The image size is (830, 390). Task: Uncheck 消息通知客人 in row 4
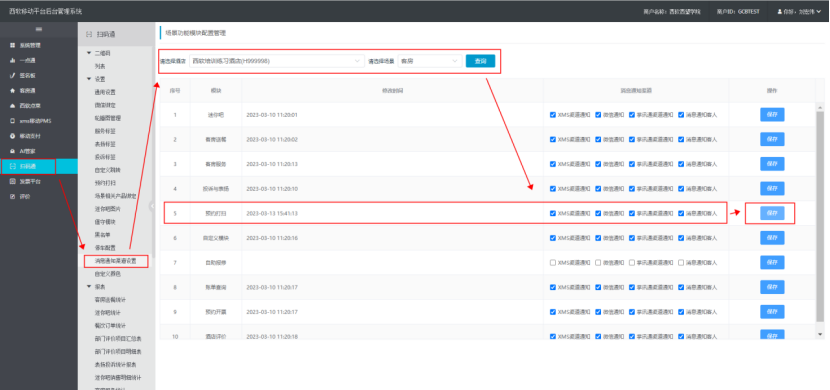coord(681,189)
